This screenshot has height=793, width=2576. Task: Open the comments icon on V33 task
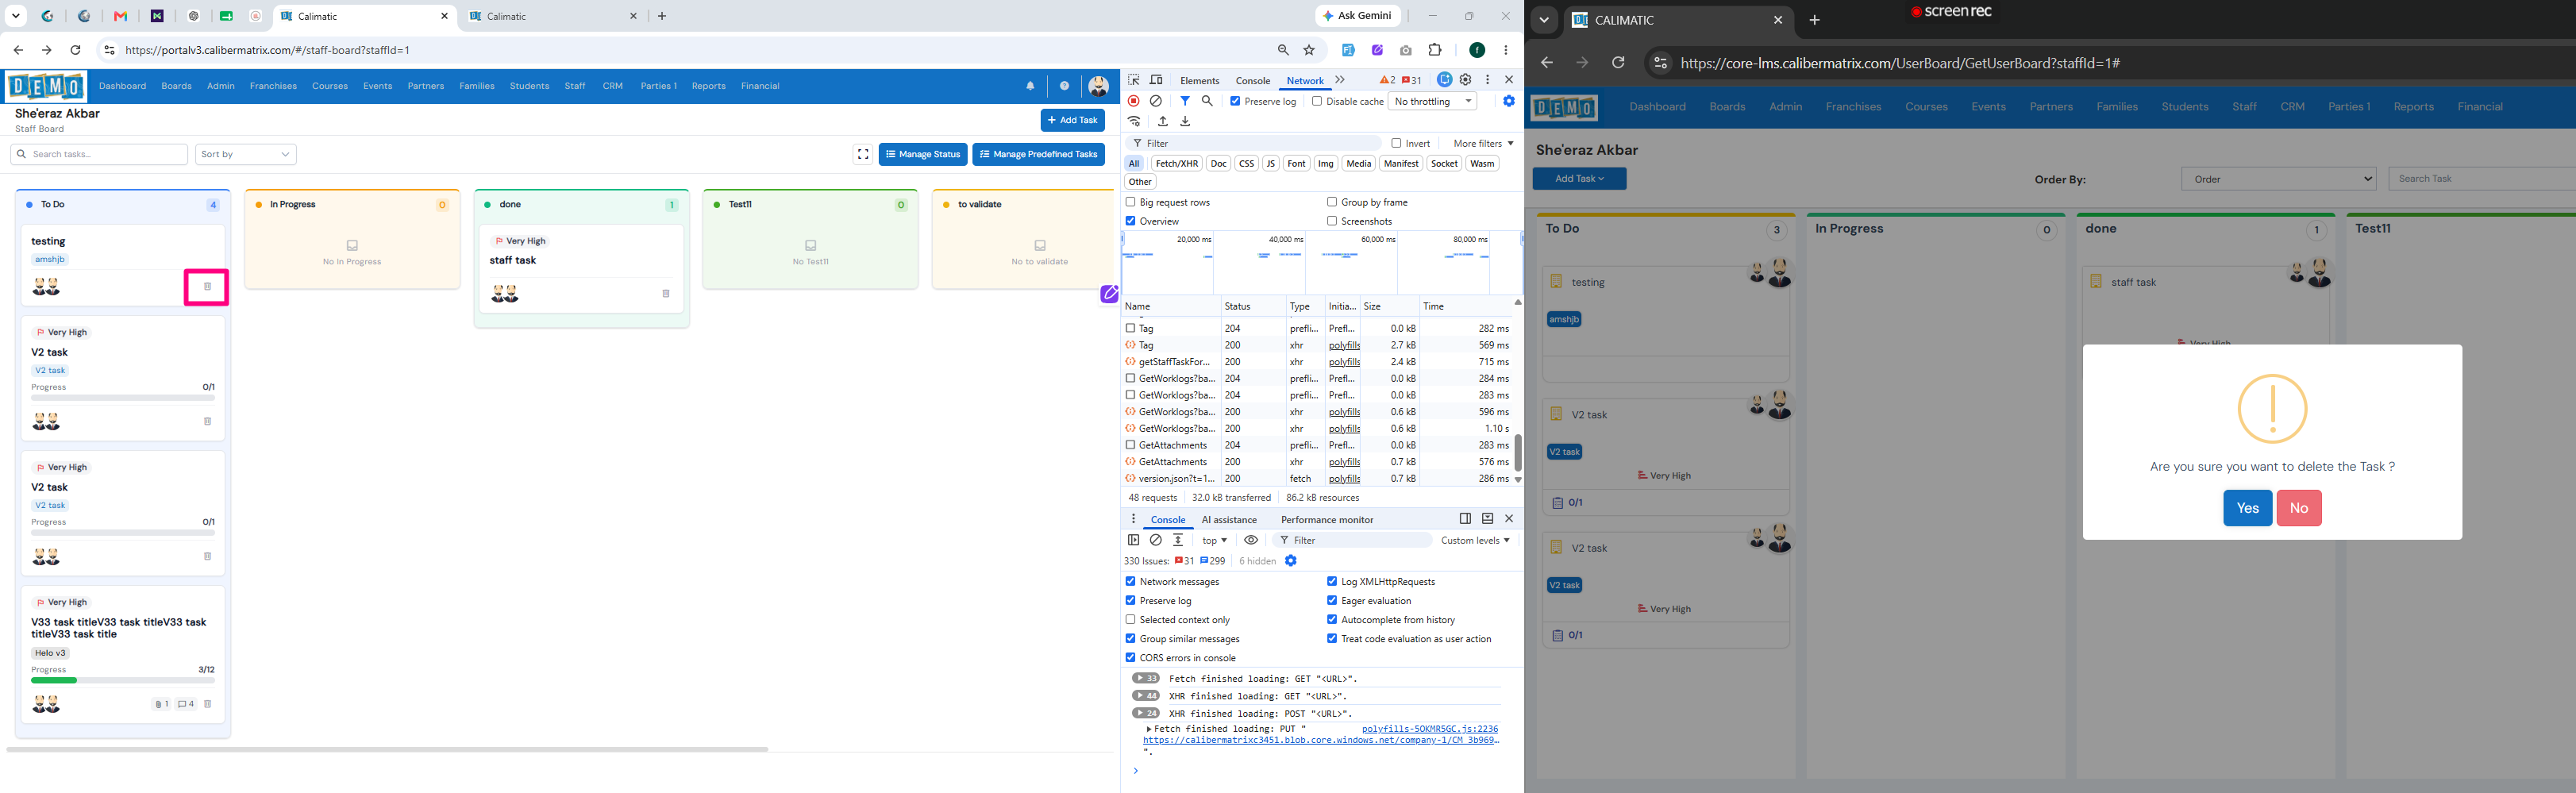[x=186, y=704]
